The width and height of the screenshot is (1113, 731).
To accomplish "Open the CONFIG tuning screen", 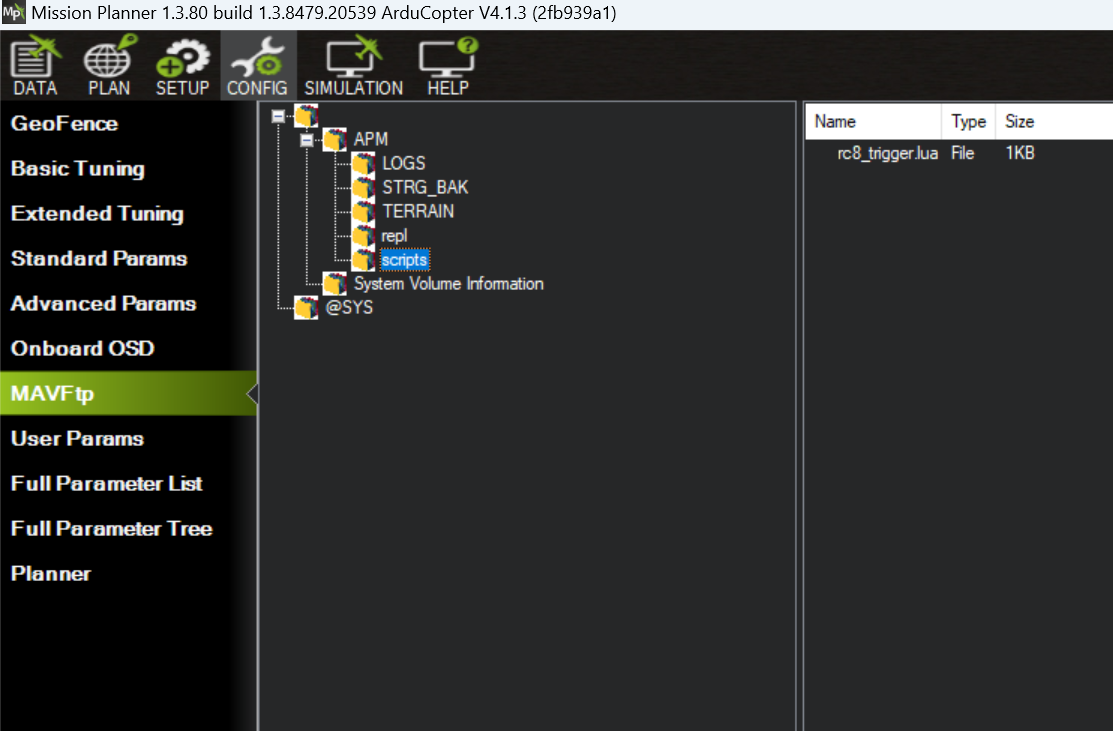I will pyautogui.click(x=257, y=66).
